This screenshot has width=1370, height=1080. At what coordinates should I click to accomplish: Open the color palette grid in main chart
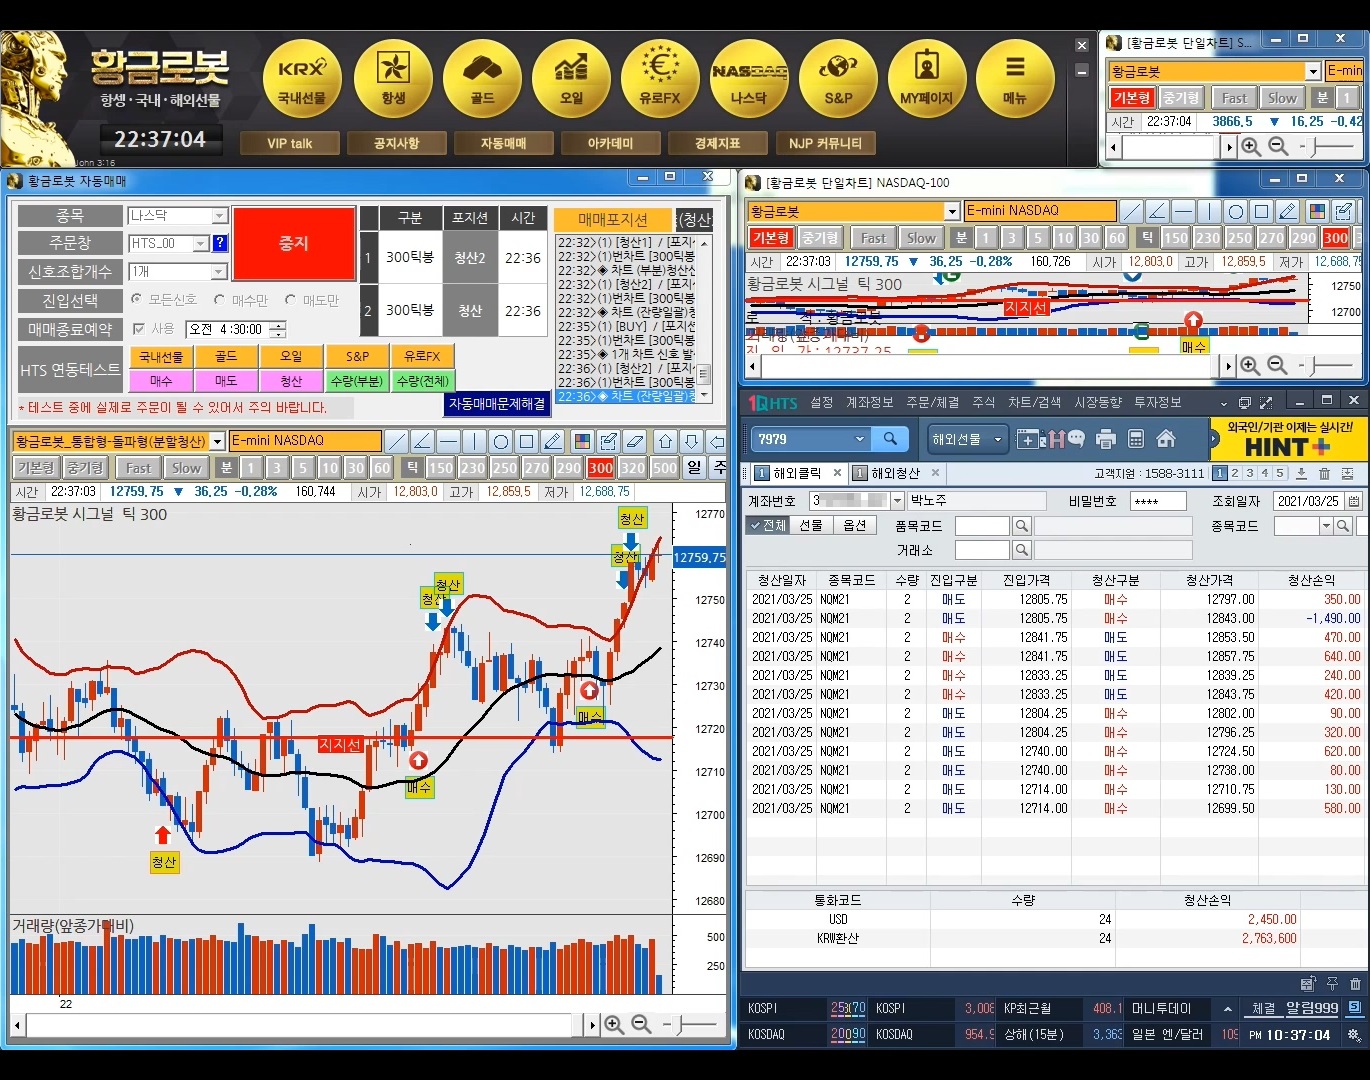click(582, 441)
